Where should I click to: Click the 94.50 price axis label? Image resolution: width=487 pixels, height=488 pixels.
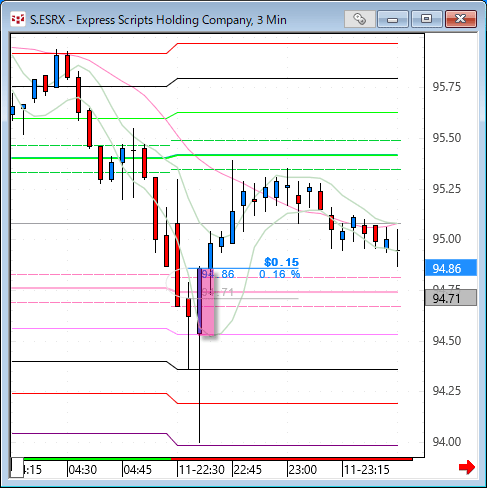click(447, 341)
